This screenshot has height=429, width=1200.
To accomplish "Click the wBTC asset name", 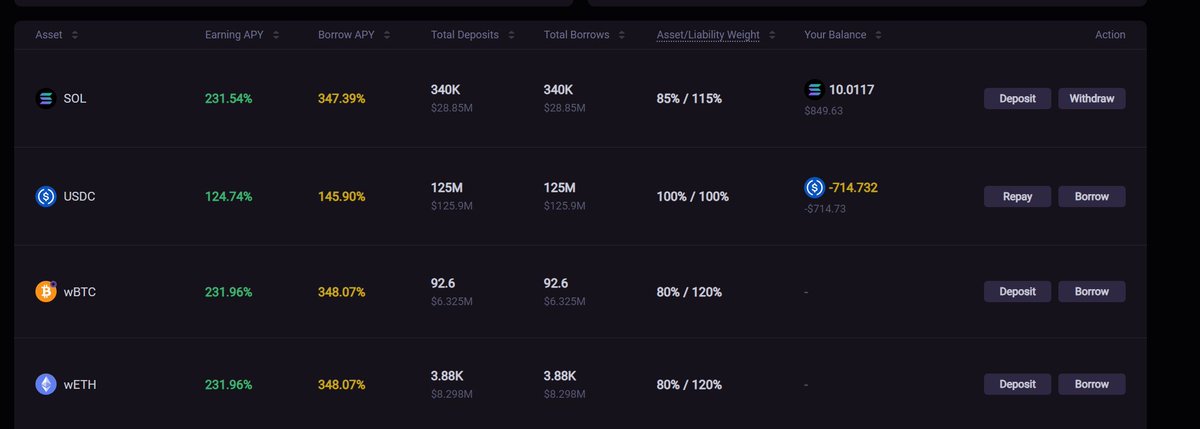I will tap(79, 292).
